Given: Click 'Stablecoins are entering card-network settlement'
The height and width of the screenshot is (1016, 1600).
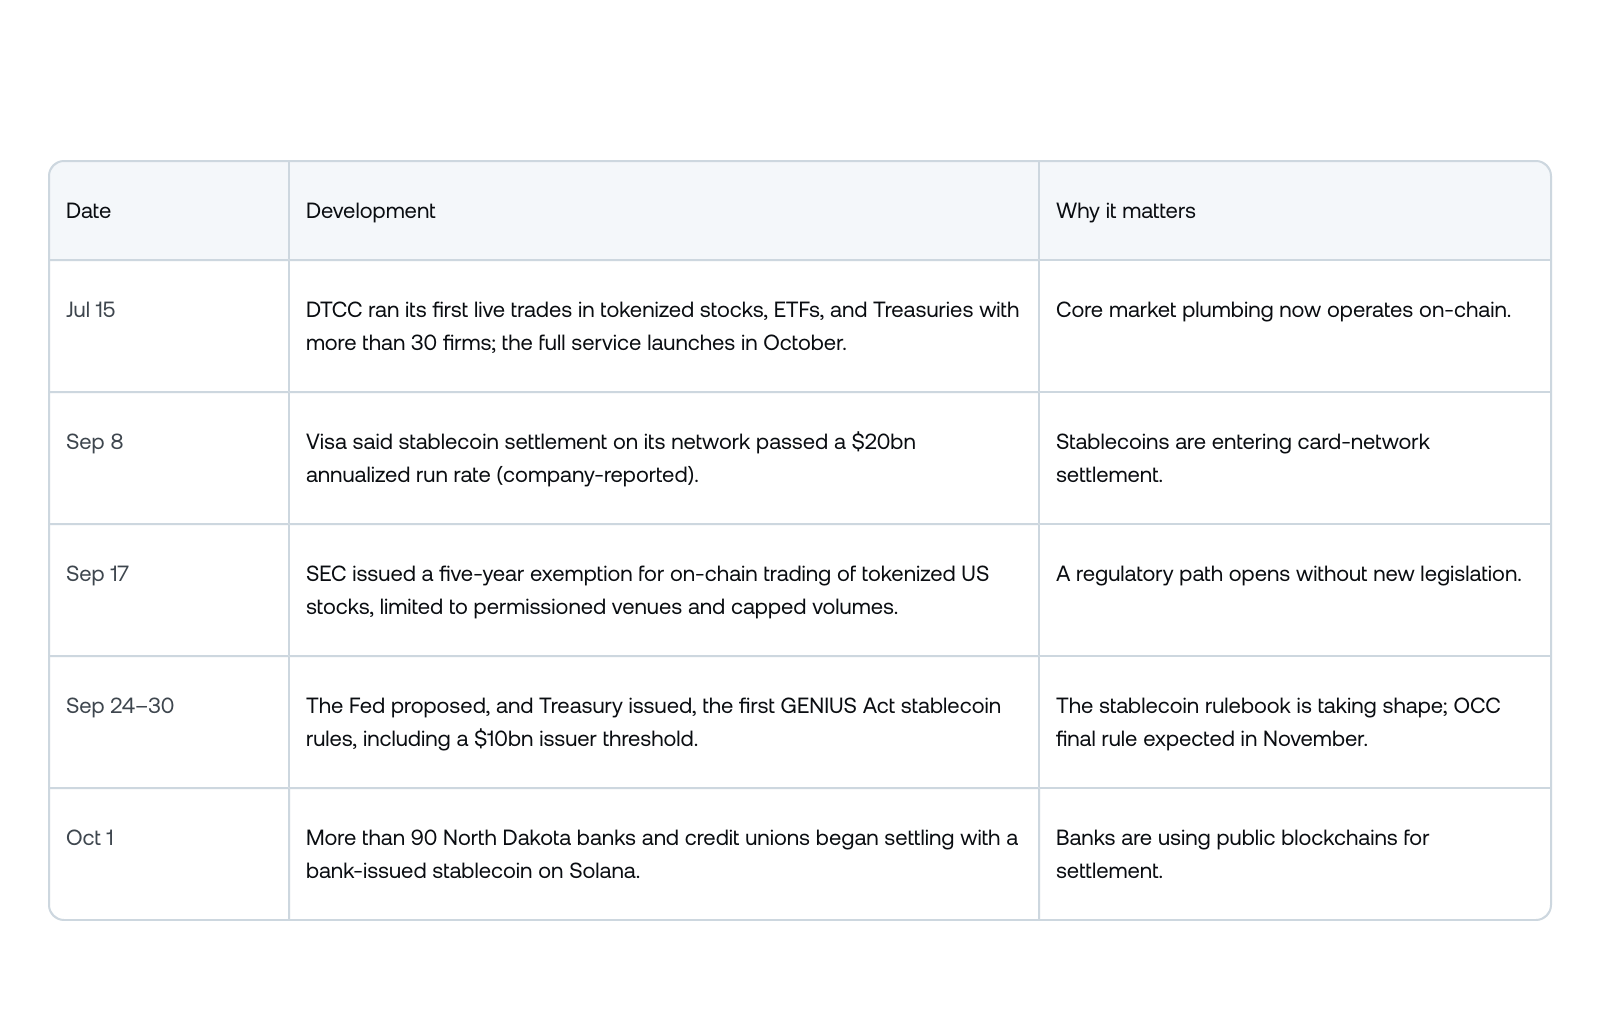Looking at the screenshot, I should [1242, 458].
